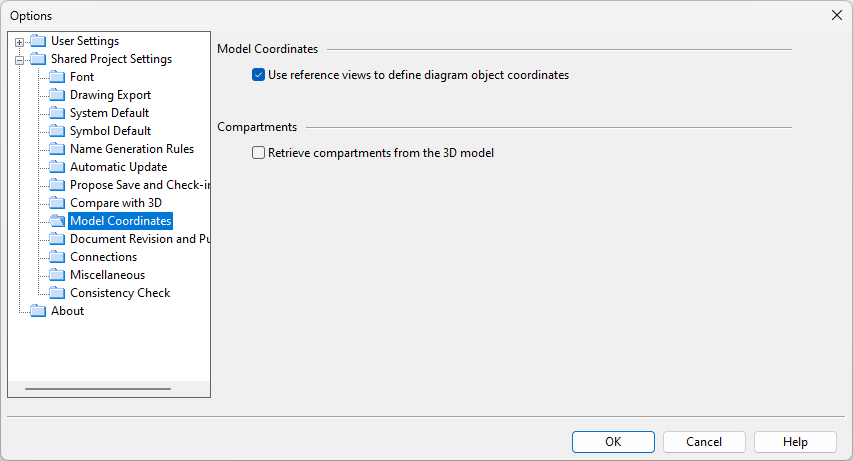The width and height of the screenshot is (853, 461).
Task: Click the Drawing Export folder icon
Action: (57, 95)
